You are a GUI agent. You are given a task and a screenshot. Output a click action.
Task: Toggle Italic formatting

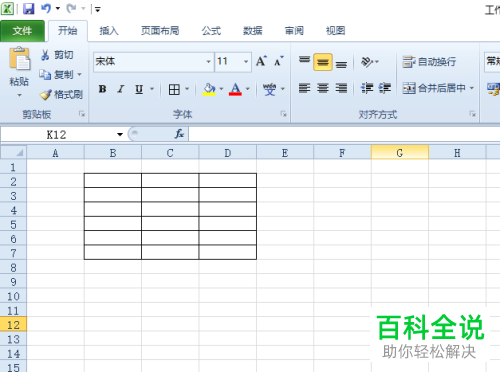click(x=121, y=89)
